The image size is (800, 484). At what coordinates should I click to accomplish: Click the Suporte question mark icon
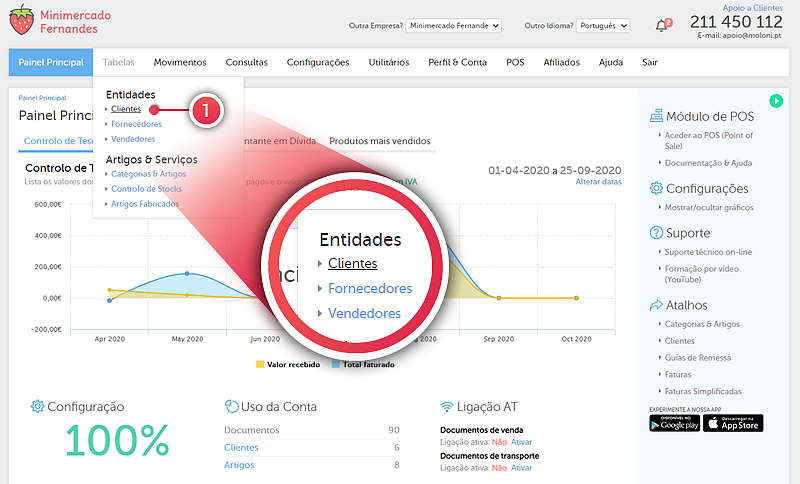coord(656,233)
